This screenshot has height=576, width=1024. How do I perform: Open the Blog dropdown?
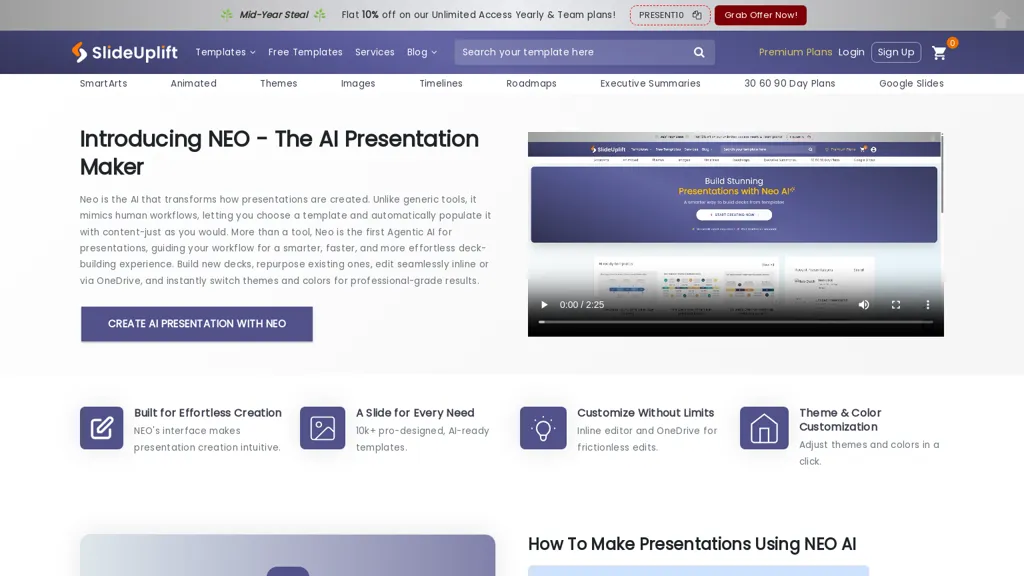[421, 52]
